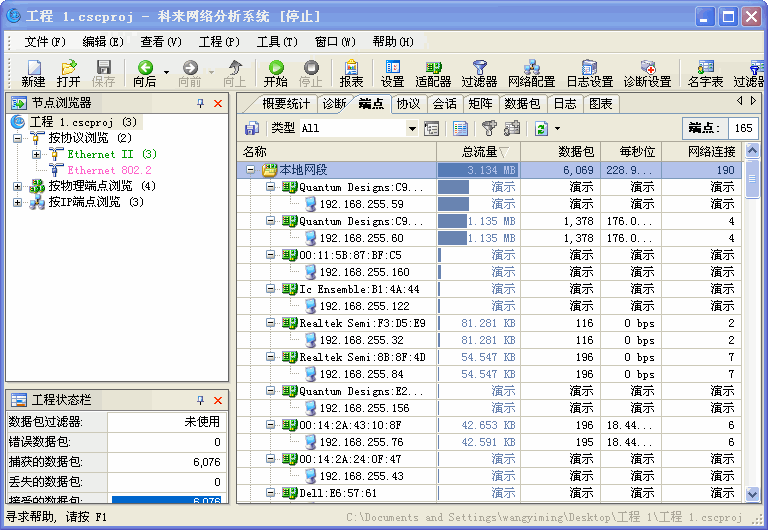
Task: Close the 节点浏览器 panel
Action: click(218, 103)
